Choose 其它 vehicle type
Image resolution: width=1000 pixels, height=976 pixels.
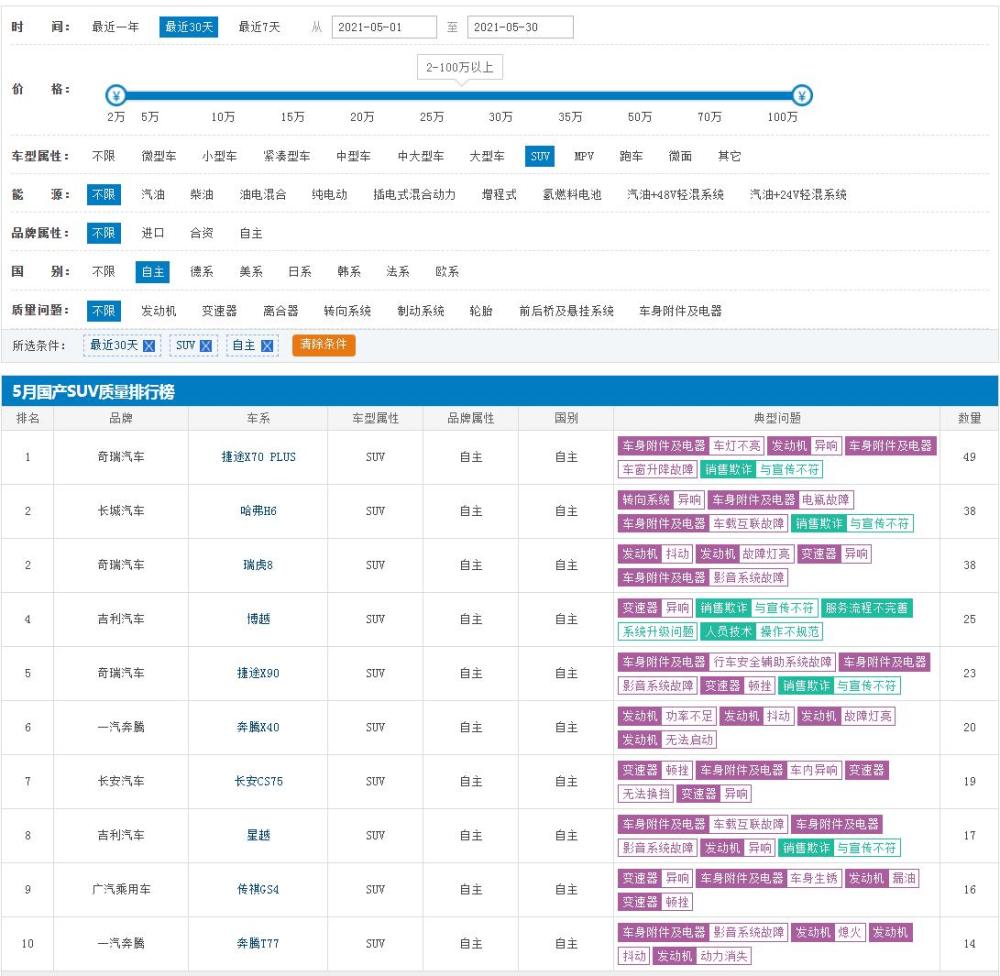729,156
